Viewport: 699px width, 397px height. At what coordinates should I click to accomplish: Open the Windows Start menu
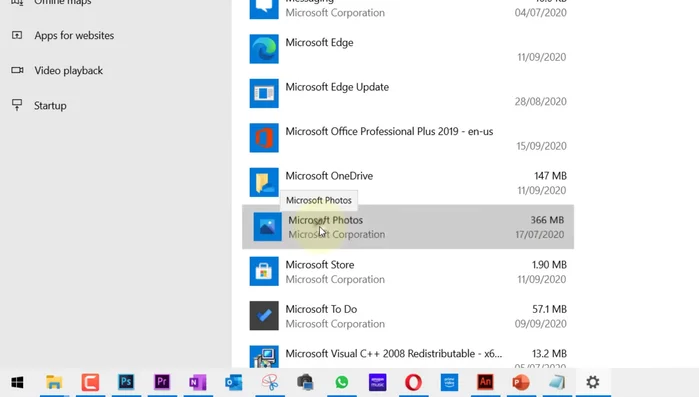coord(17,382)
